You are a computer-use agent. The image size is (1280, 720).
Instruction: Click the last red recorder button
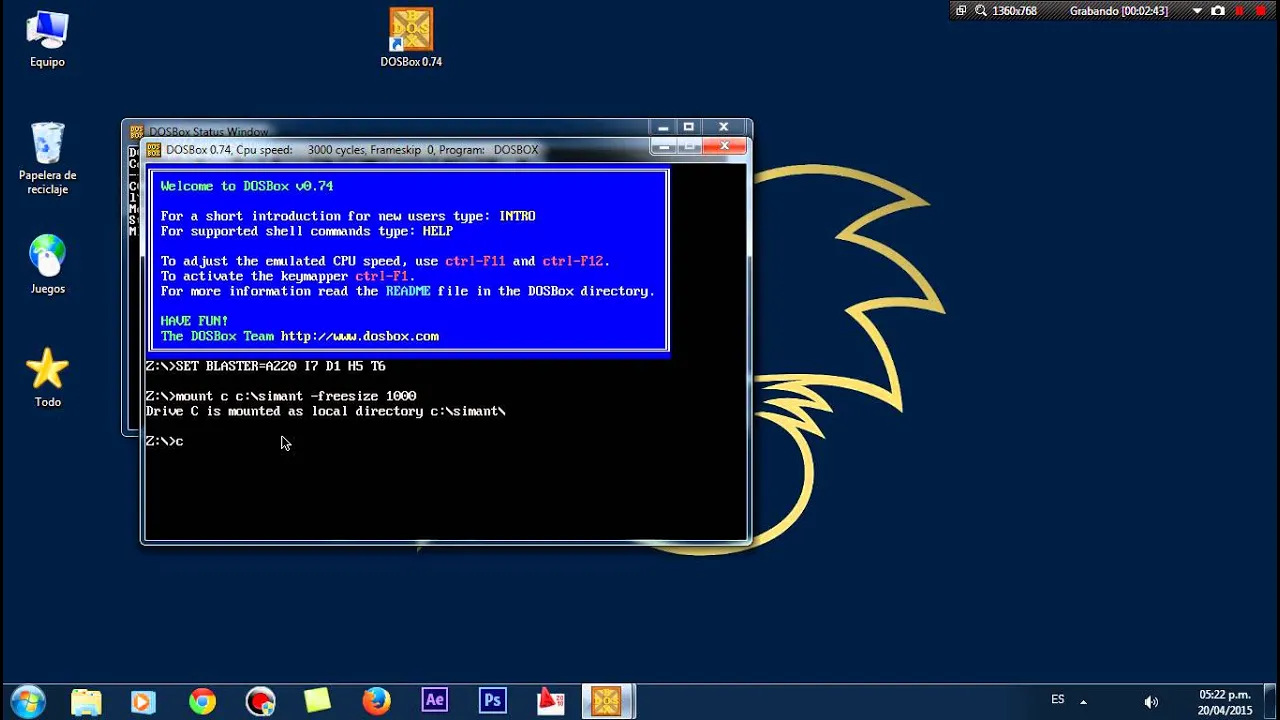pos(1261,11)
